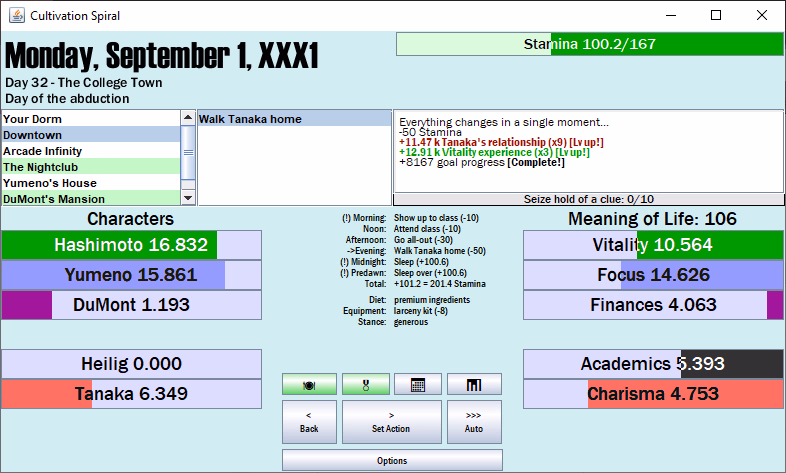Select the Hashimoto character bar

131,246
